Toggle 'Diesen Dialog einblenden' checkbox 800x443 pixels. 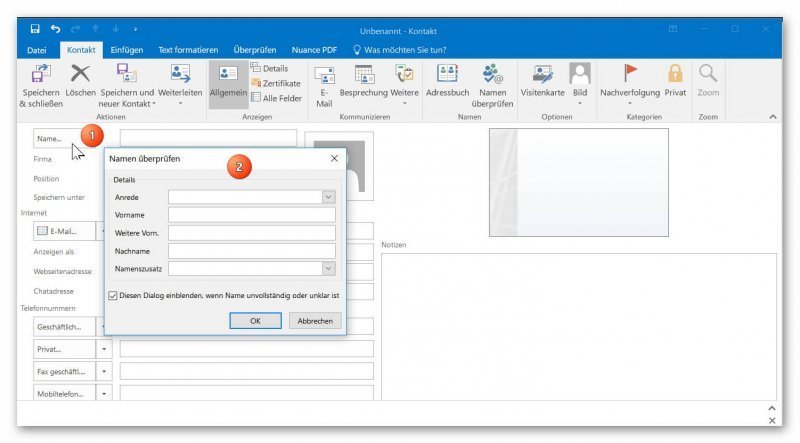point(113,296)
